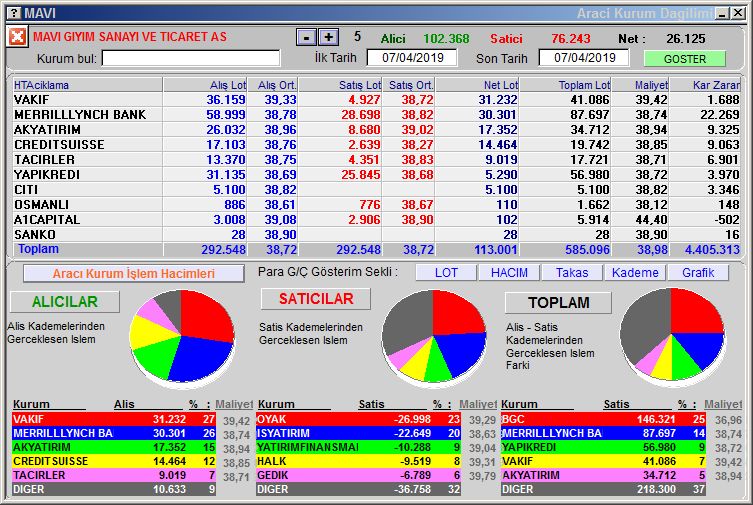Select the CITI row
The height and width of the screenshot is (505, 753).
376,190
